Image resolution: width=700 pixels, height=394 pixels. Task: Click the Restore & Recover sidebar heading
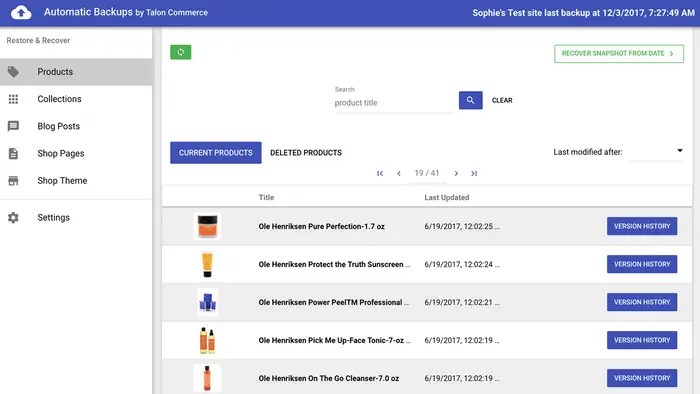point(38,40)
